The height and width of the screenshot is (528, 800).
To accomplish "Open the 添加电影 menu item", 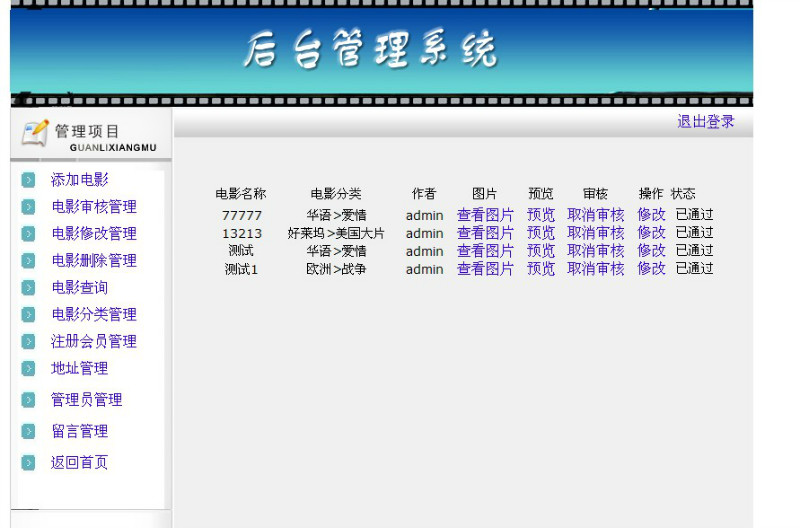I will point(80,180).
